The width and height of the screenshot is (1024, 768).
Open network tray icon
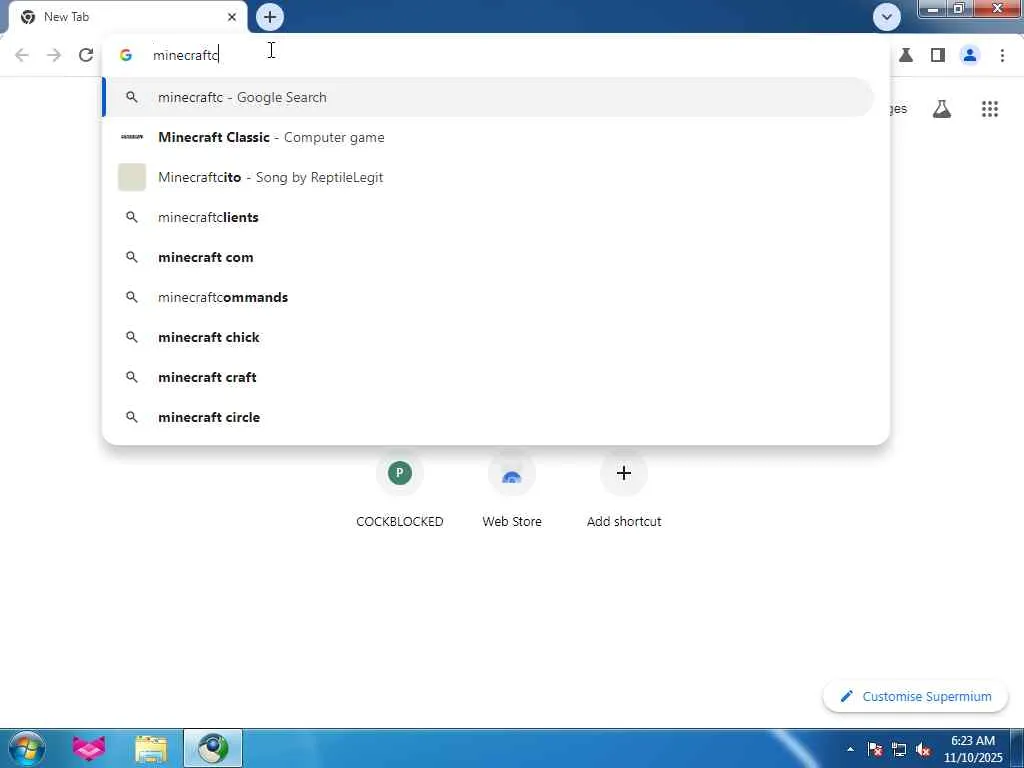(x=899, y=750)
